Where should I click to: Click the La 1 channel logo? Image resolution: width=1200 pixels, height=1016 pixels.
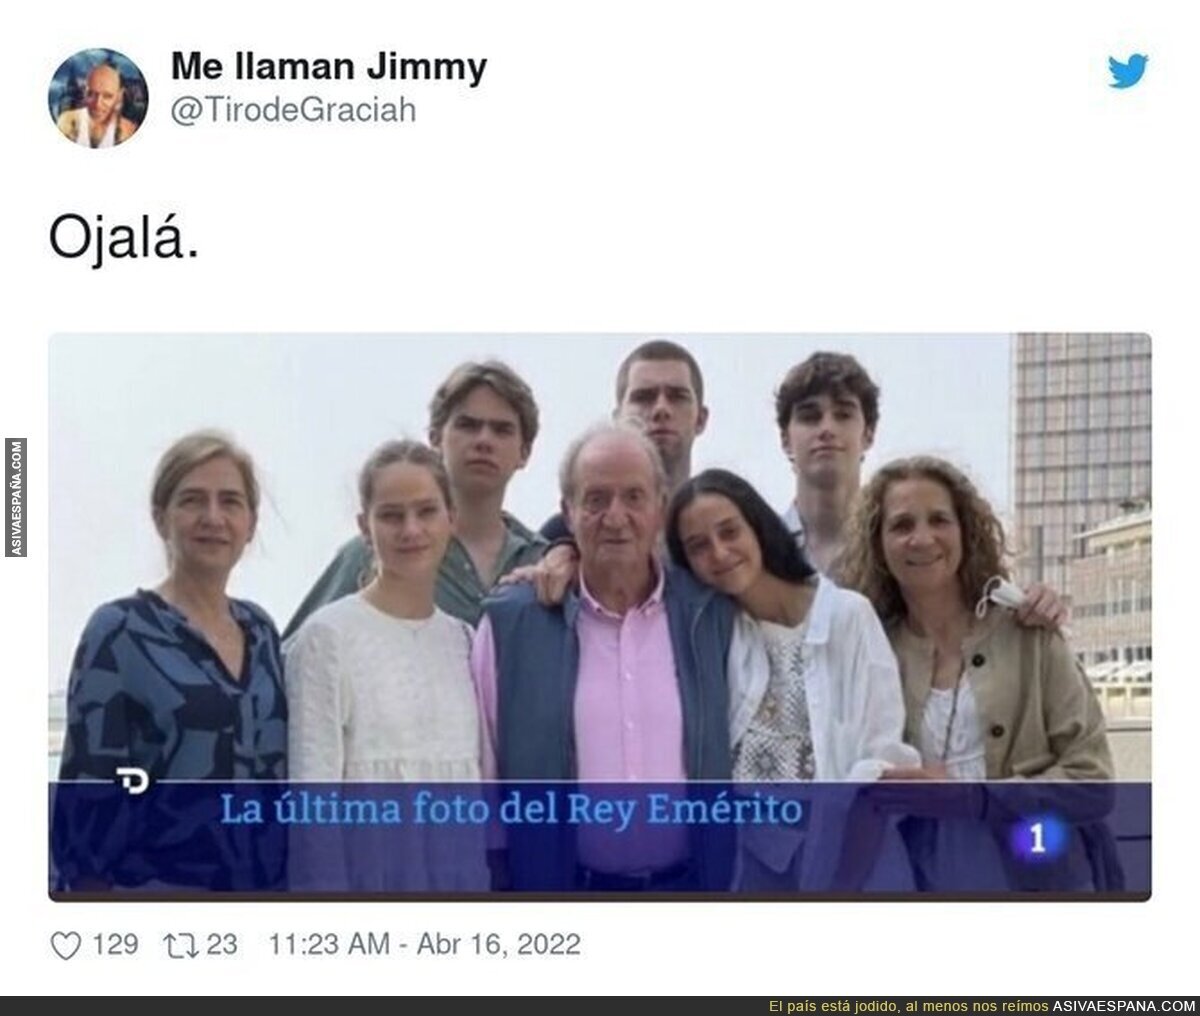coord(1038,838)
